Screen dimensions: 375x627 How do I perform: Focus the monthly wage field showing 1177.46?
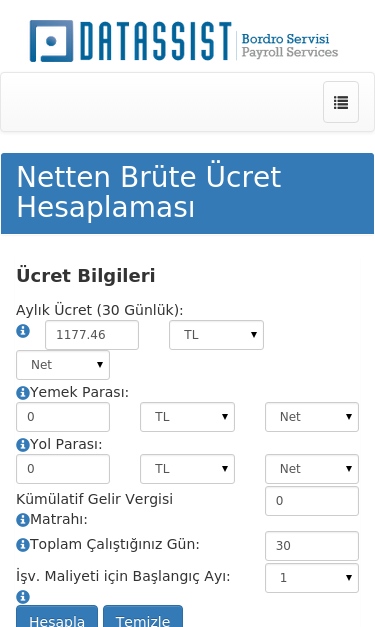point(92,335)
